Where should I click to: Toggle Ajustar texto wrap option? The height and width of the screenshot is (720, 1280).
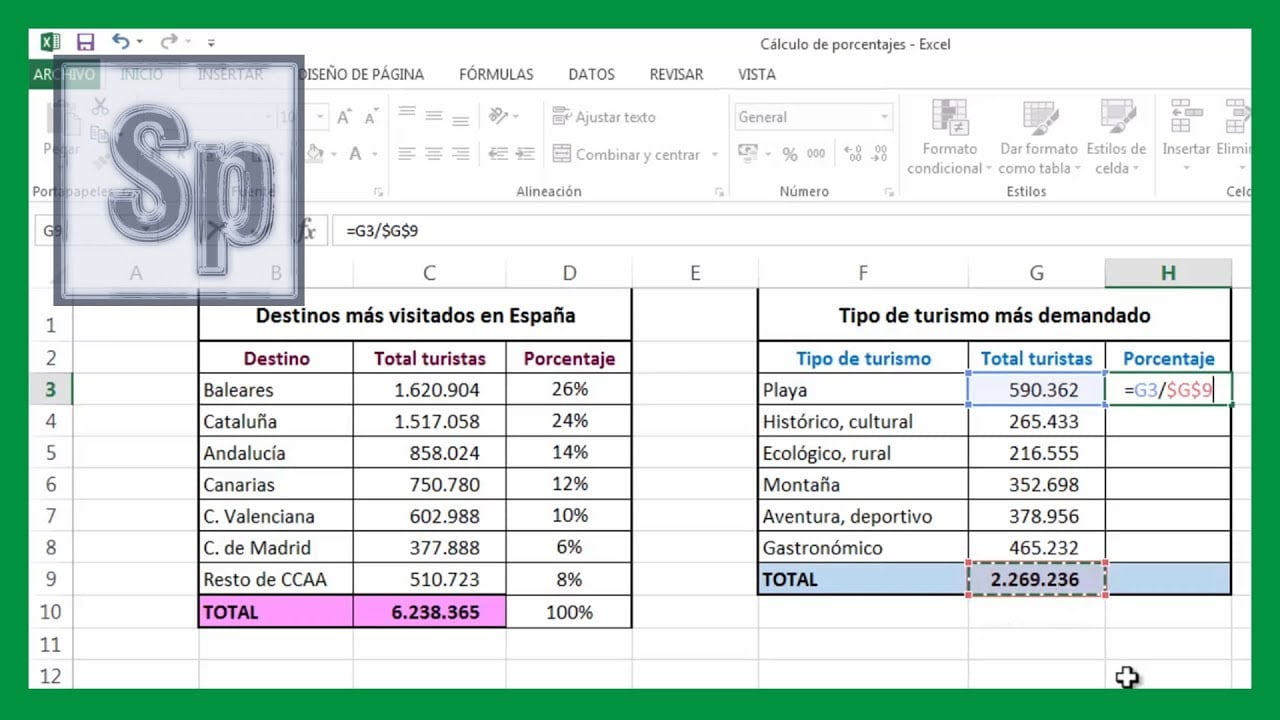point(604,117)
